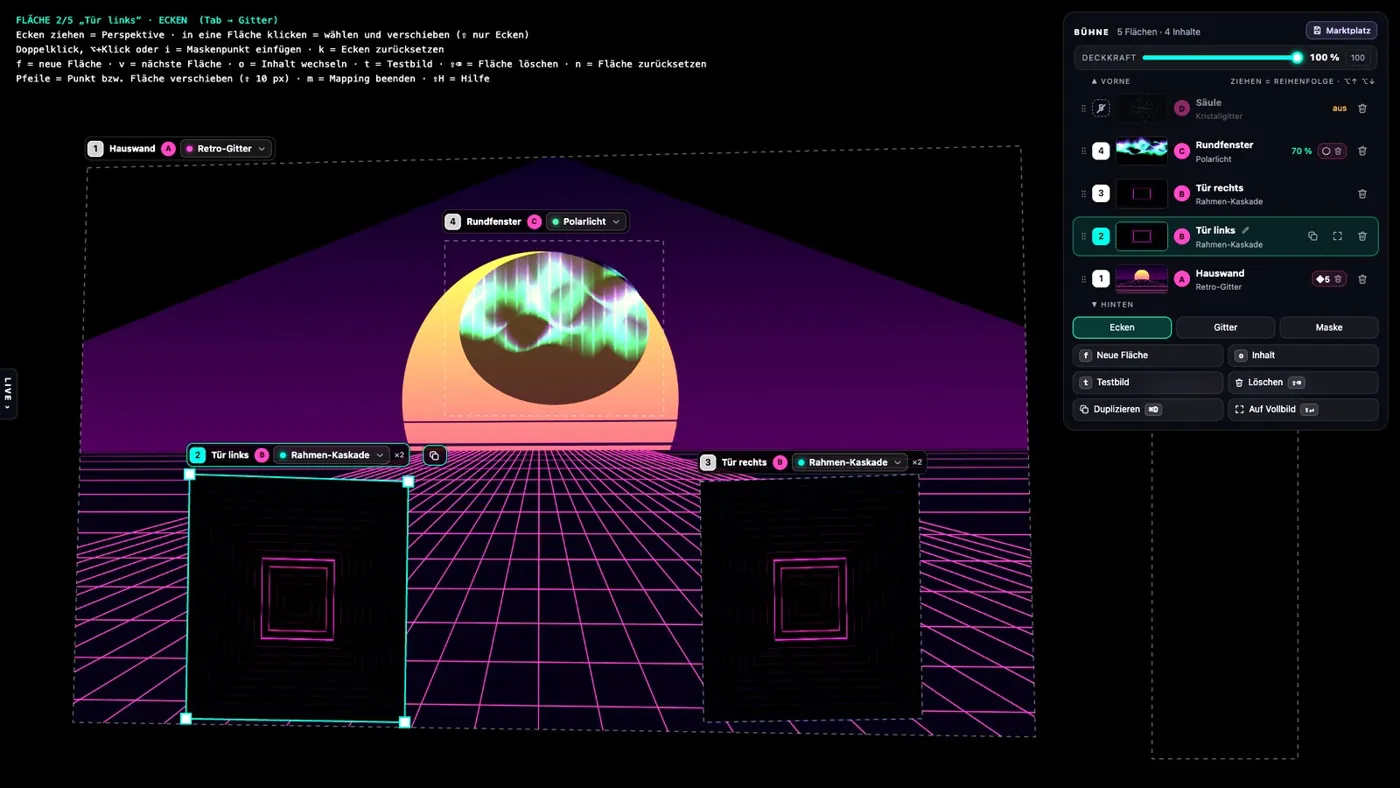Click into the Deckkraft value field showing 100
The image size is (1400, 788).
click(1358, 58)
